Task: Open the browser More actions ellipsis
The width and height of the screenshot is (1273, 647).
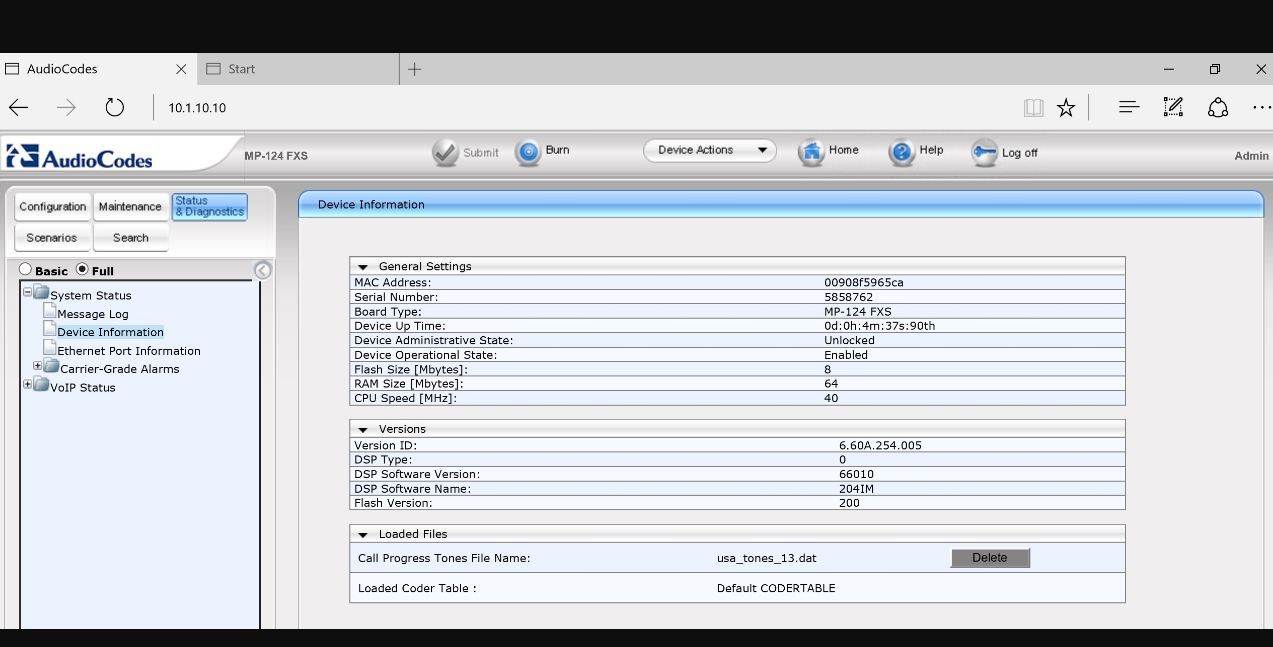Action: coord(1261,108)
